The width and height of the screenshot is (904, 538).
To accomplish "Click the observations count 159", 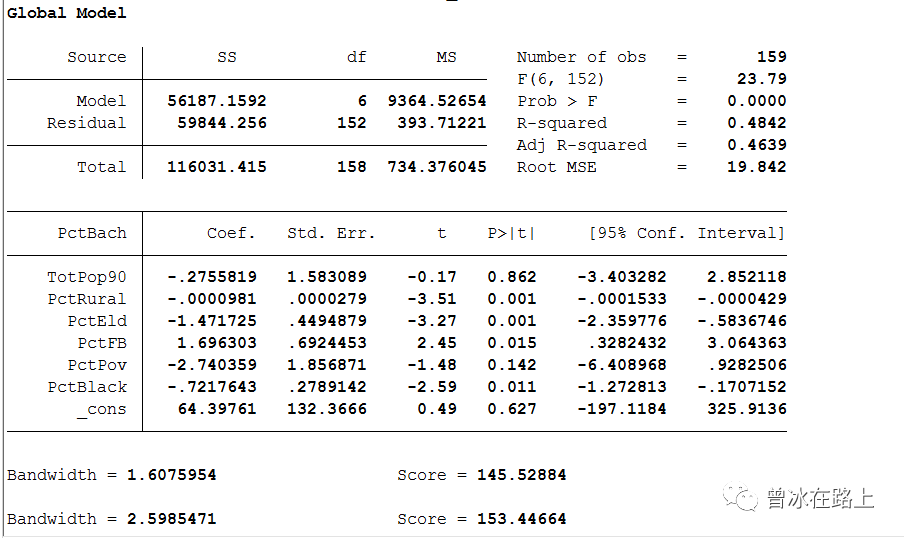I will (x=771, y=57).
